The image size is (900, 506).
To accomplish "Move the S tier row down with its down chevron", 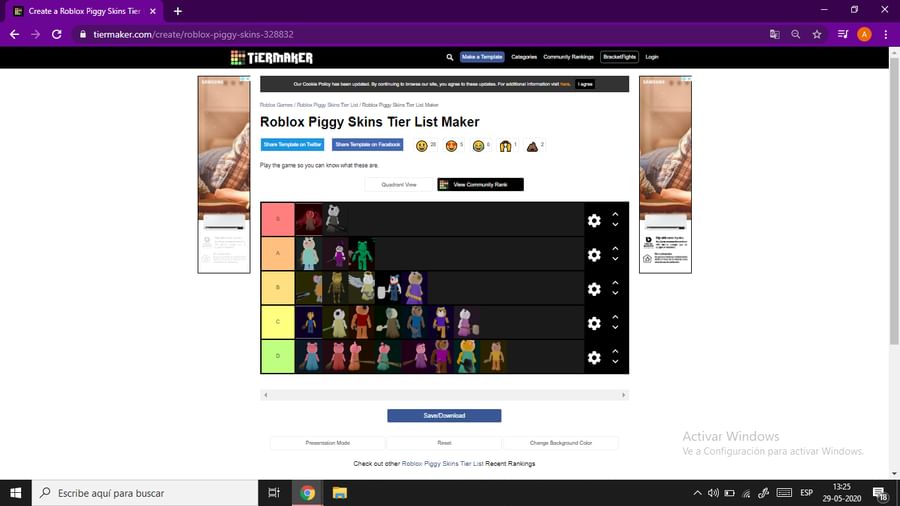I will [x=615, y=225].
